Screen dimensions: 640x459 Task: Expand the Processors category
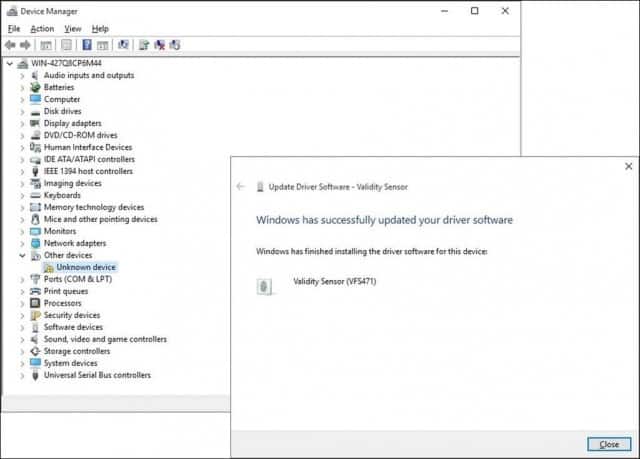point(22,304)
